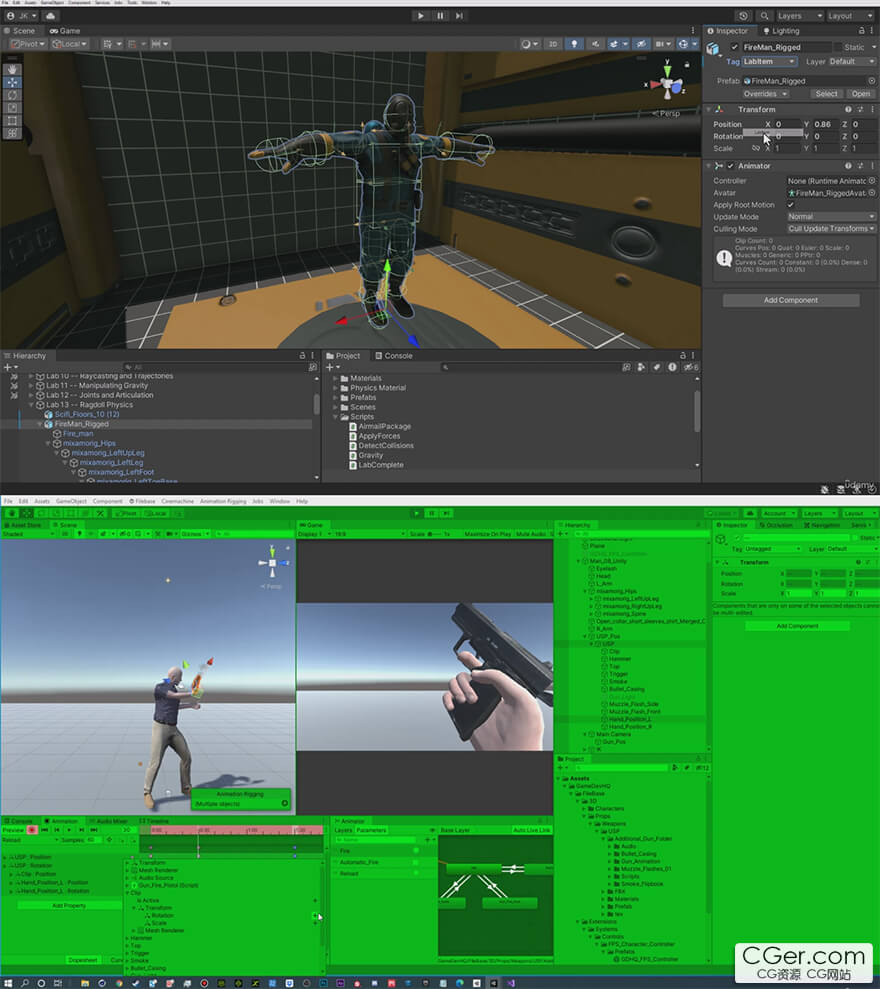Screen dimensions: 880x989
Task: Open the Layout dropdown in top toolbar
Action: (850, 16)
